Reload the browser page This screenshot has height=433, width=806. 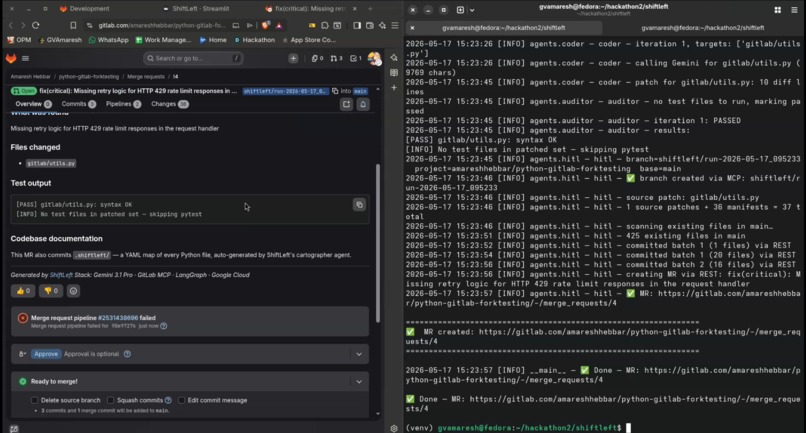point(35,25)
